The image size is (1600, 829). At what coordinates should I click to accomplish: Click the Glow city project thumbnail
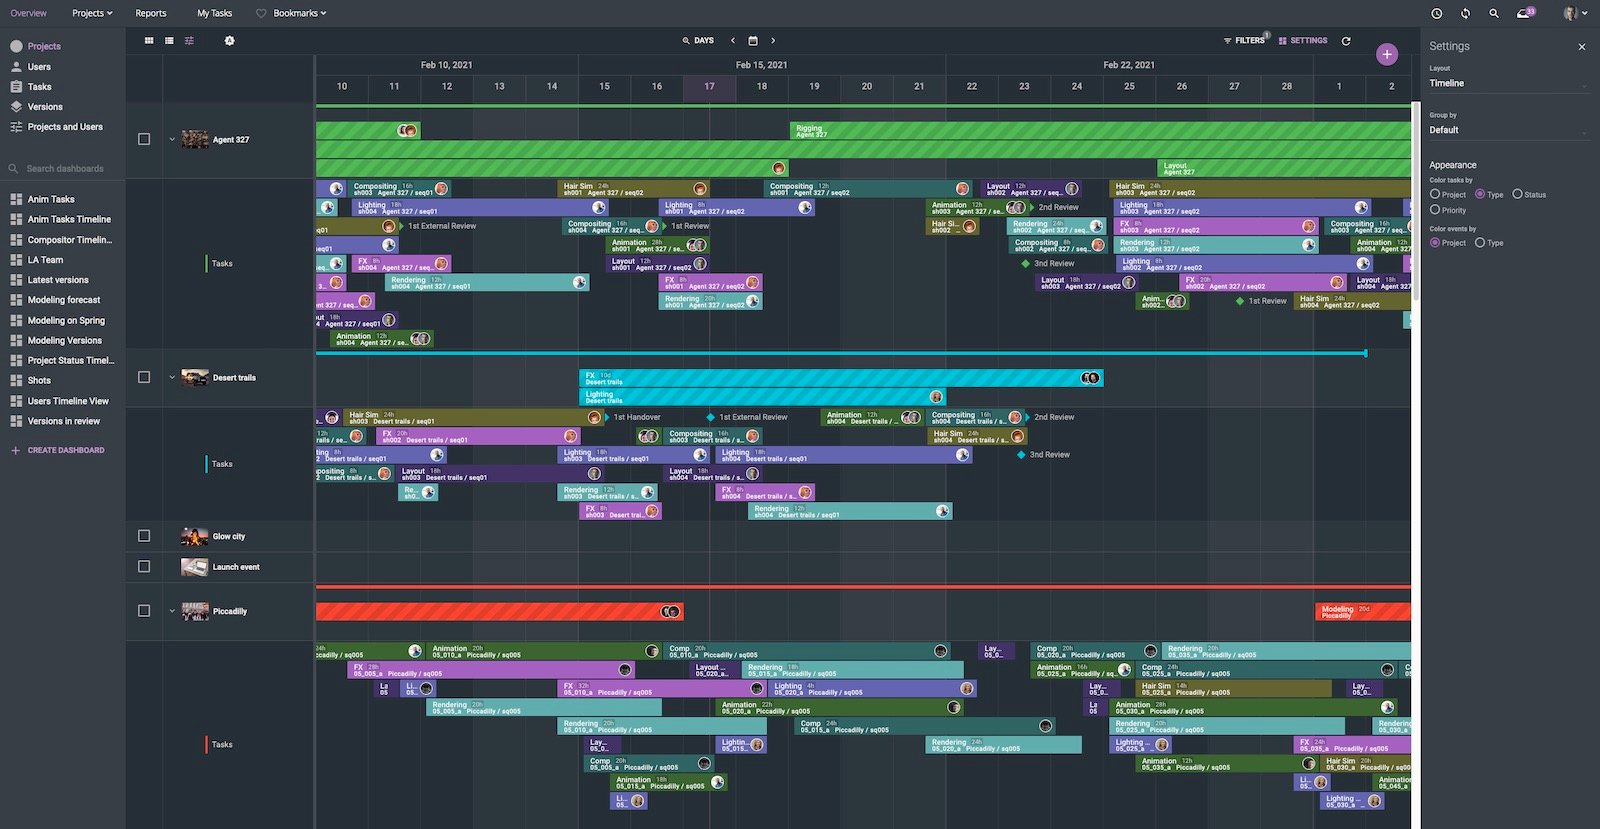pos(194,536)
